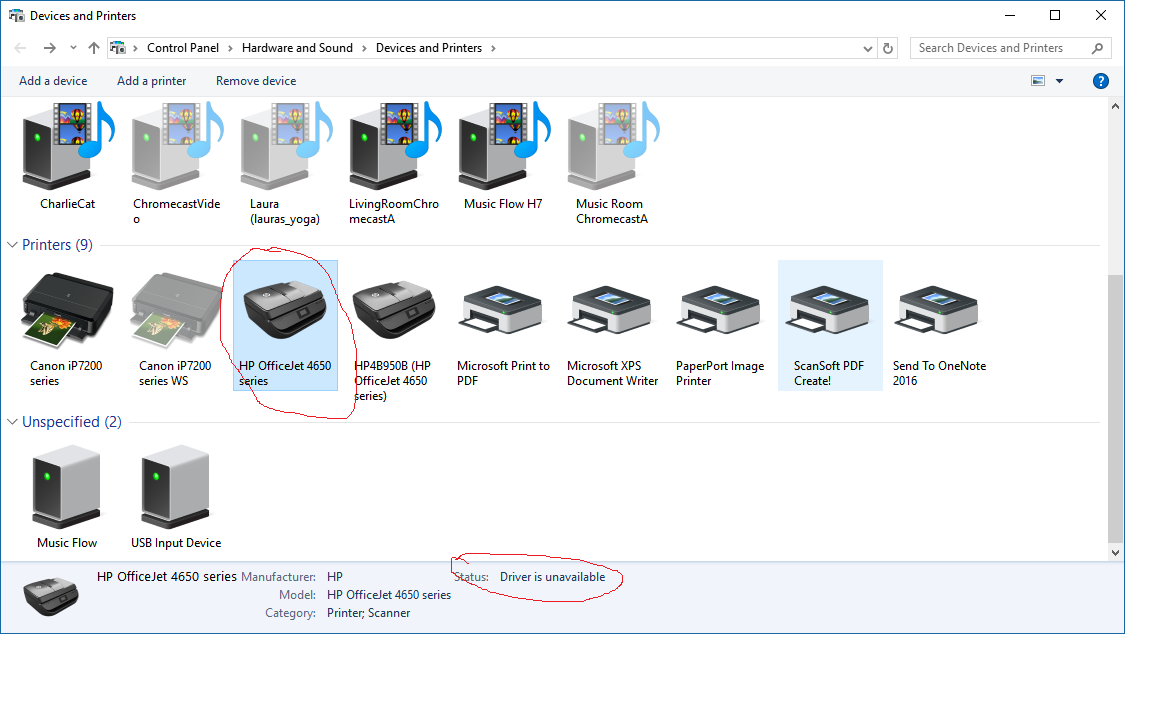Collapse the Printers (9) group
Viewport: 1152px width, 725px height.
click(13, 245)
